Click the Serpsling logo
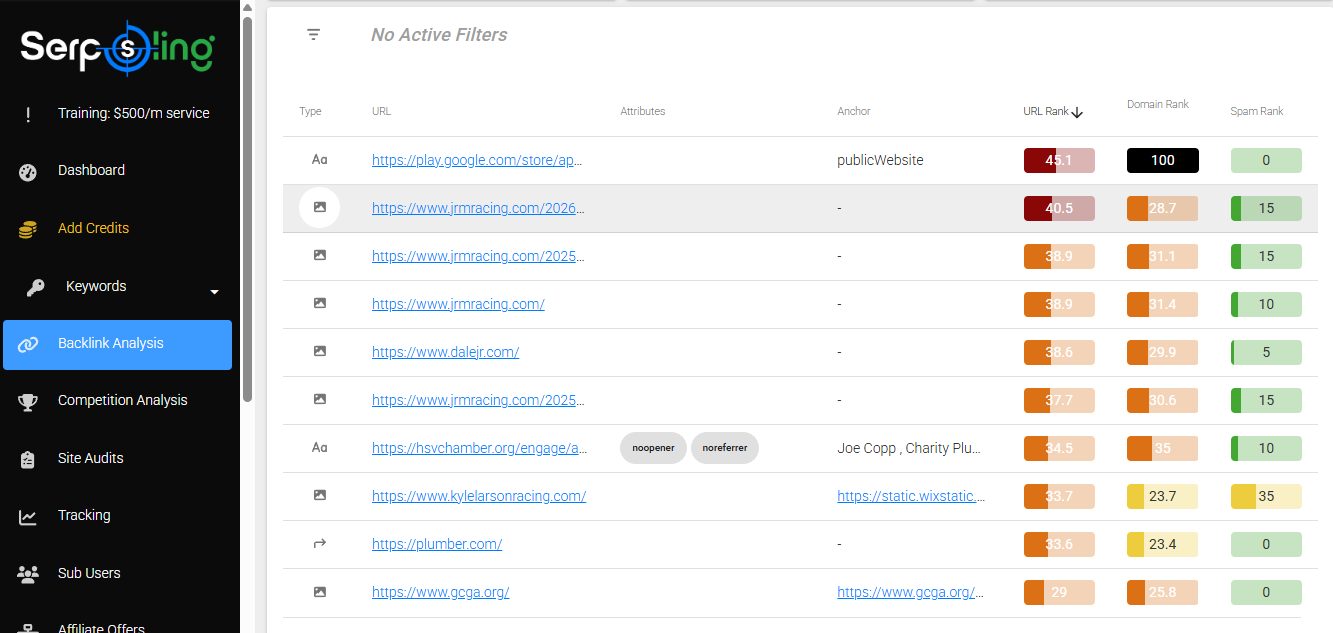This screenshot has width=1333, height=633. [118, 48]
